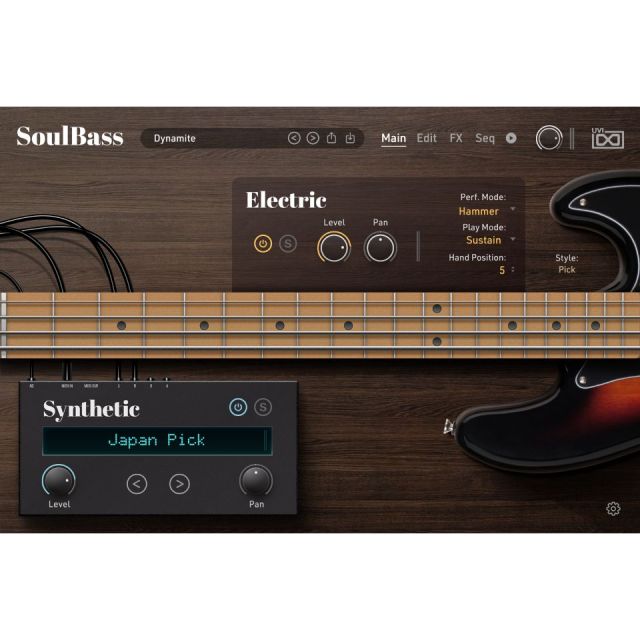
Task: Open the Seq tab
Action: tap(485, 138)
